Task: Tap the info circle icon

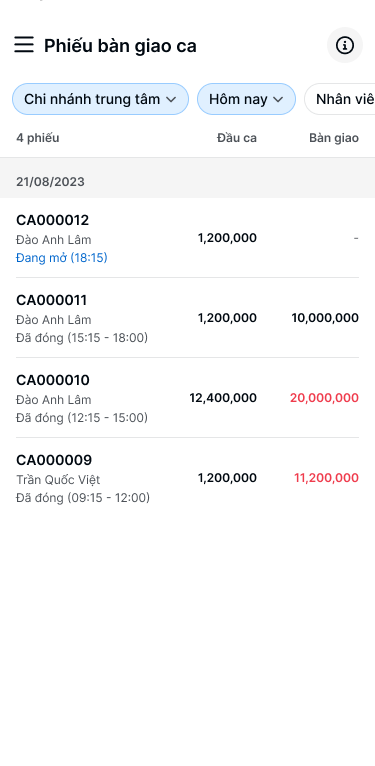Action: point(345,45)
